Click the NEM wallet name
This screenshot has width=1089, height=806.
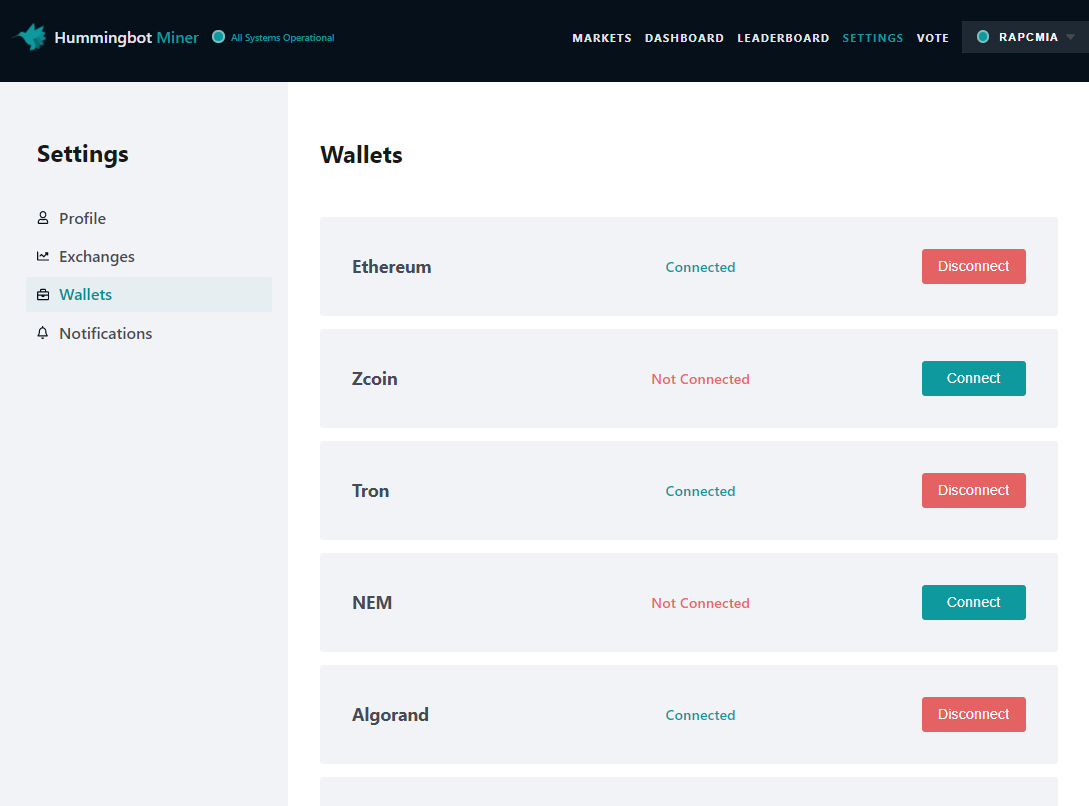click(372, 603)
